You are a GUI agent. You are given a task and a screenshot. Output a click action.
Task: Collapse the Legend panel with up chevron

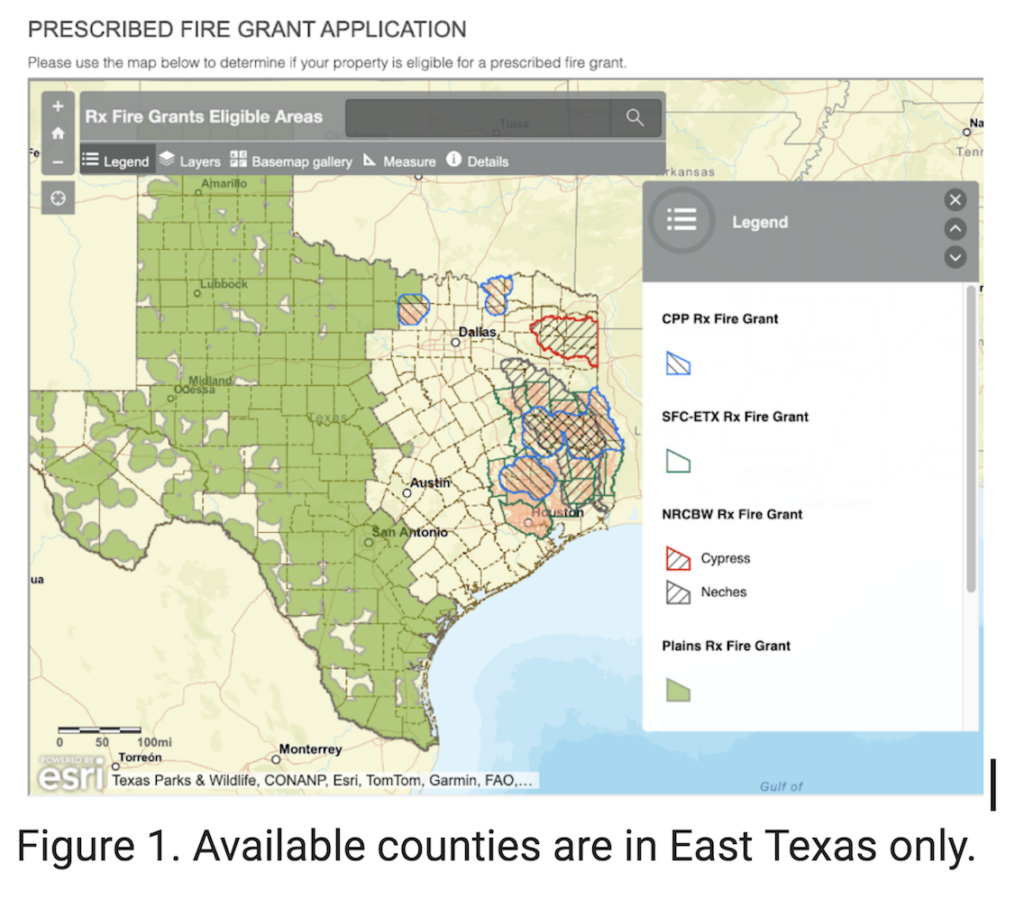coord(955,228)
